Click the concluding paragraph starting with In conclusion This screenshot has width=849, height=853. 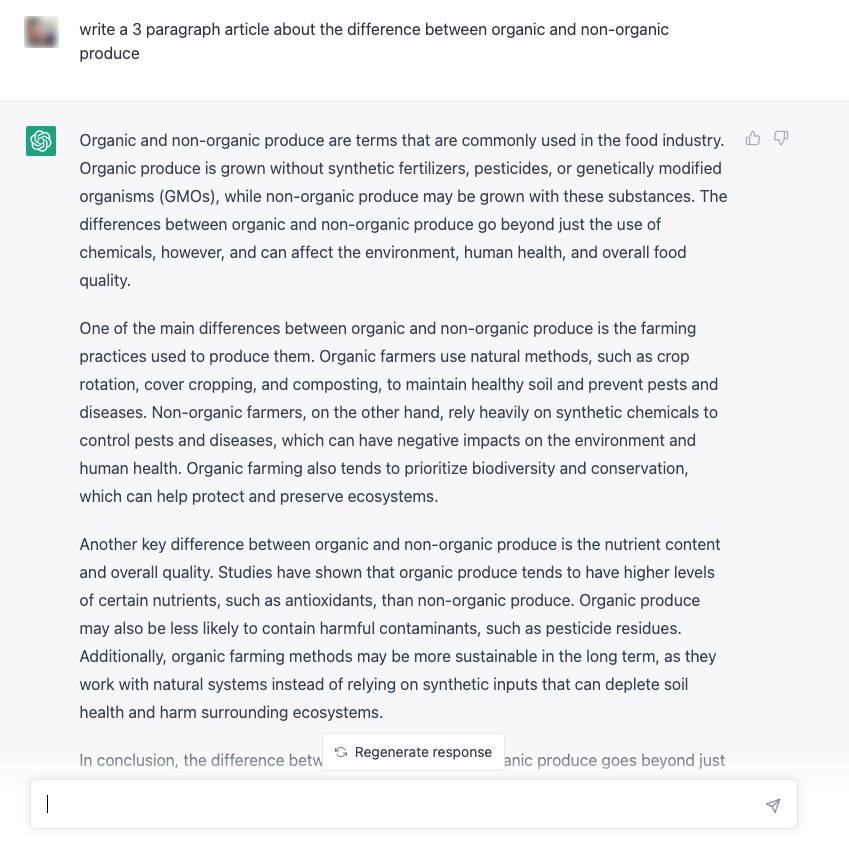tap(200, 760)
